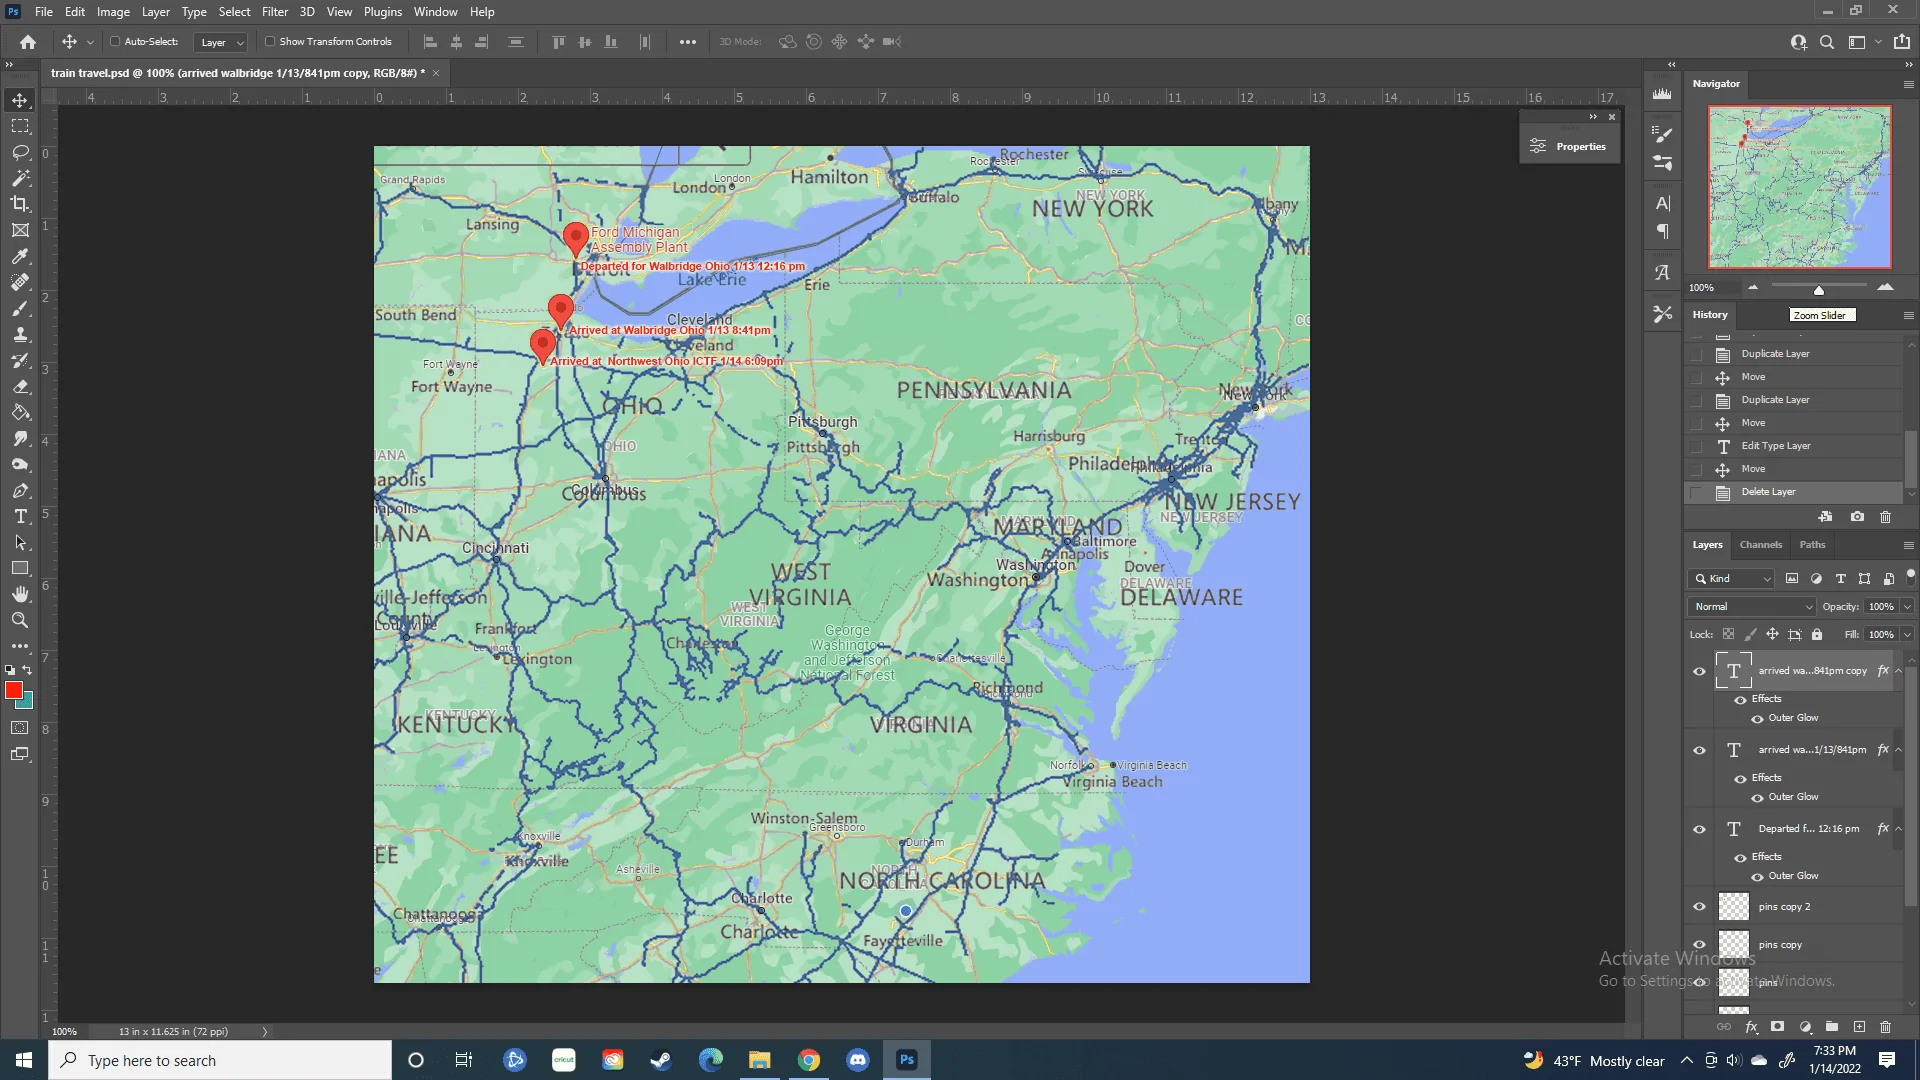Image resolution: width=1920 pixels, height=1080 pixels.
Task: Click the Navigator zoom slider handle
Action: pyautogui.click(x=1819, y=290)
